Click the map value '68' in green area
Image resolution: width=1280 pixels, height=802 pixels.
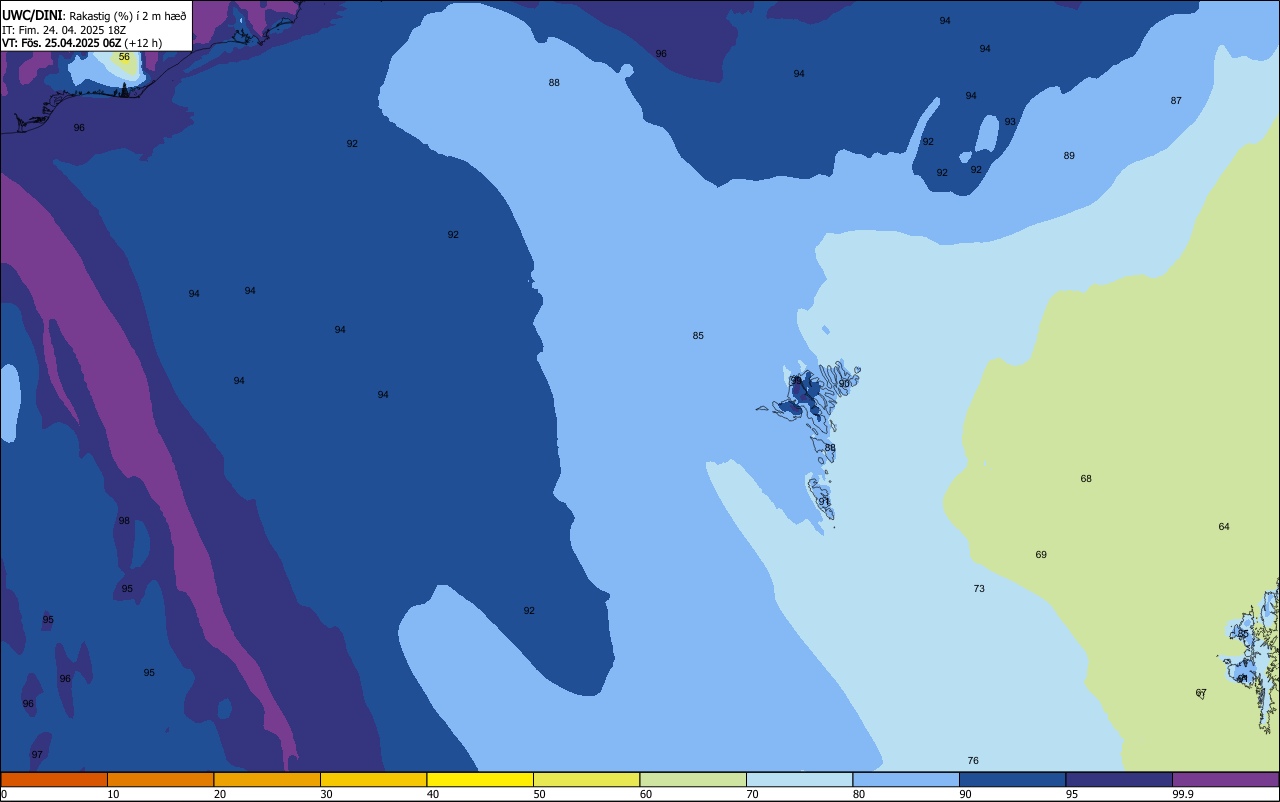pyautogui.click(x=1086, y=479)
